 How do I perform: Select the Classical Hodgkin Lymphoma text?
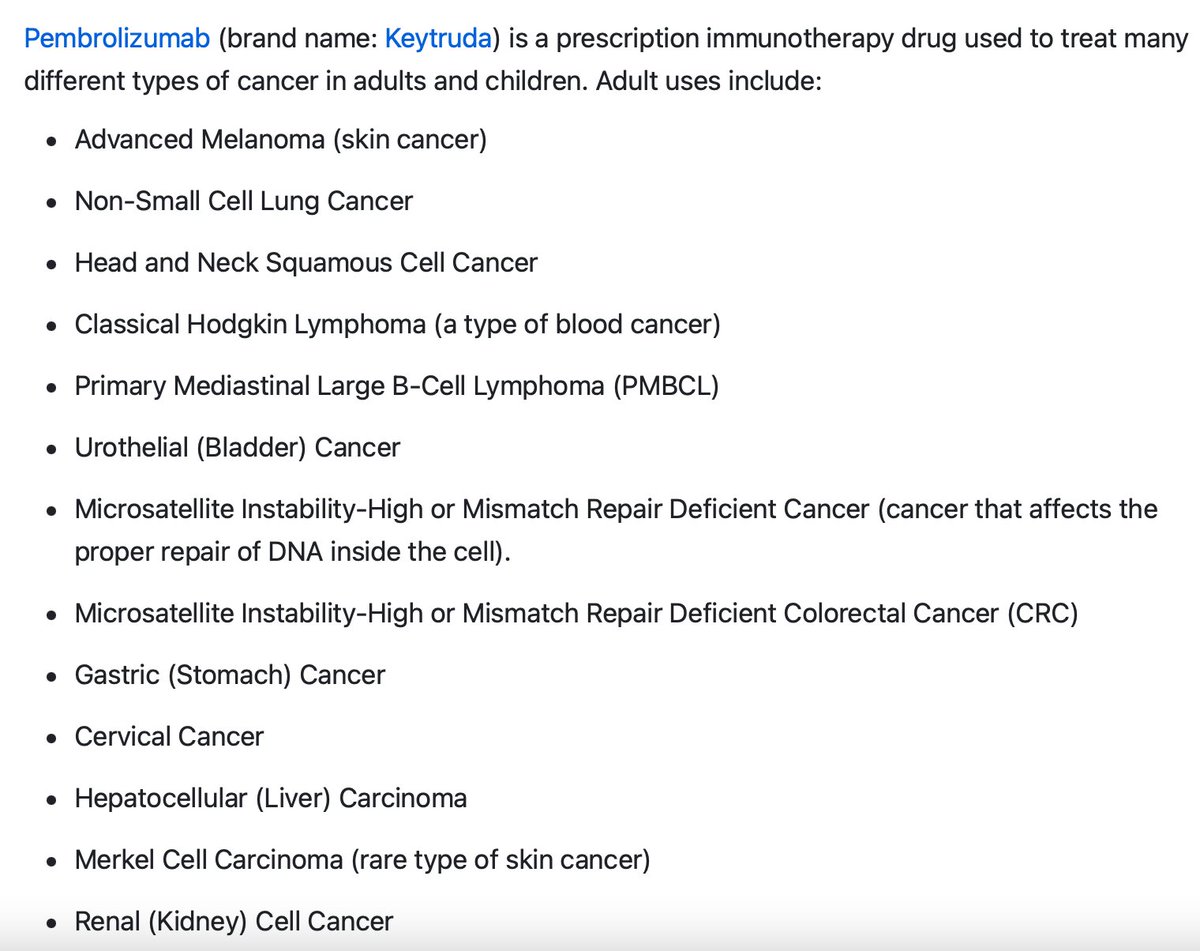click(x=250, y=325)
